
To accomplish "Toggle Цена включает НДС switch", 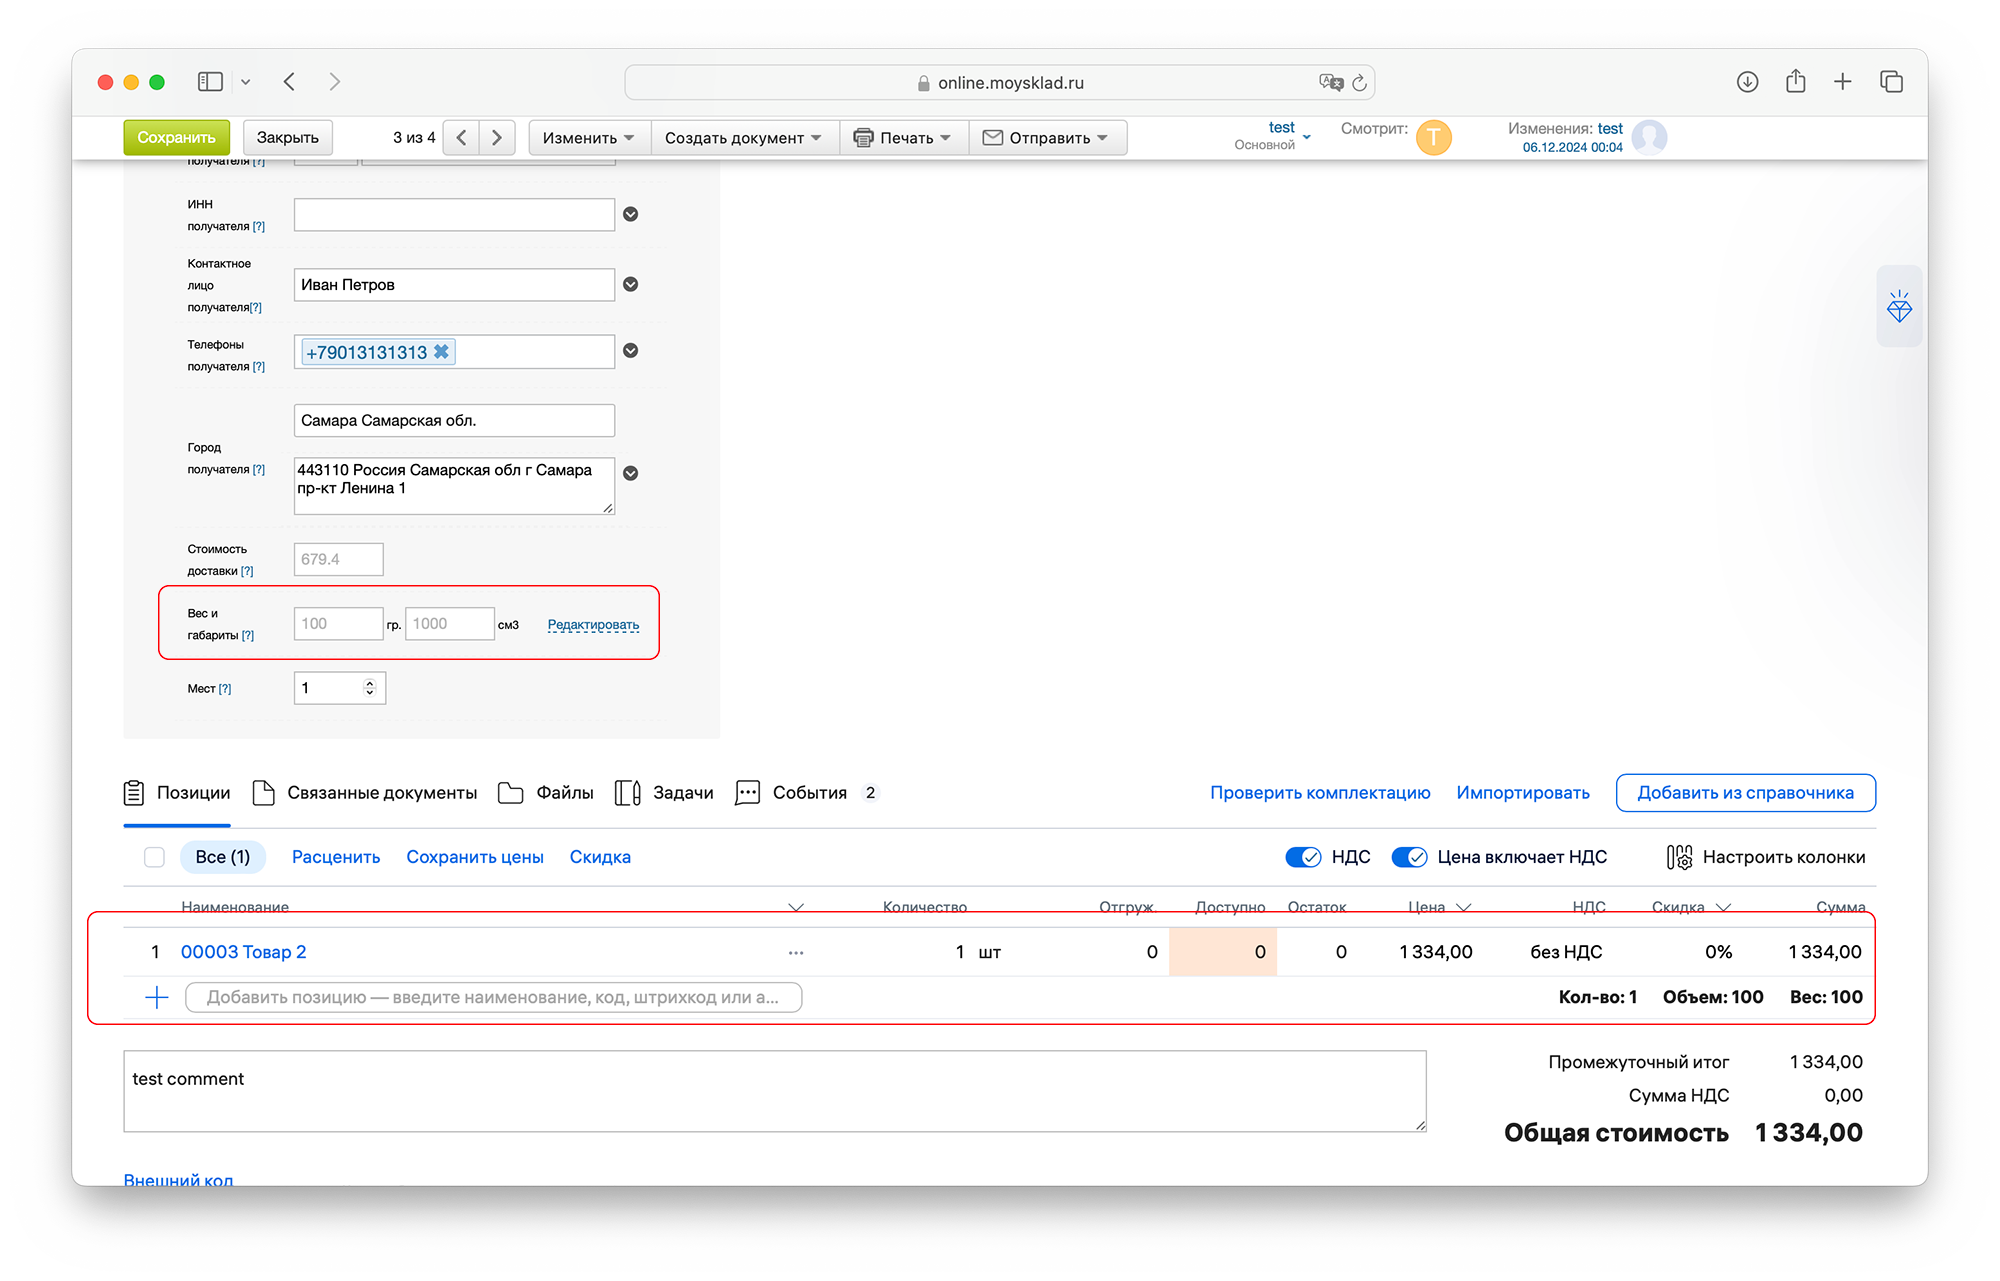I will [x=1409, y=857].
